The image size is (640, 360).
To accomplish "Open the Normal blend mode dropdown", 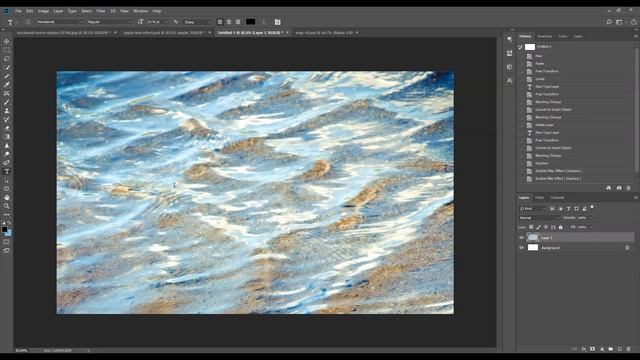I will pos(539,218).
